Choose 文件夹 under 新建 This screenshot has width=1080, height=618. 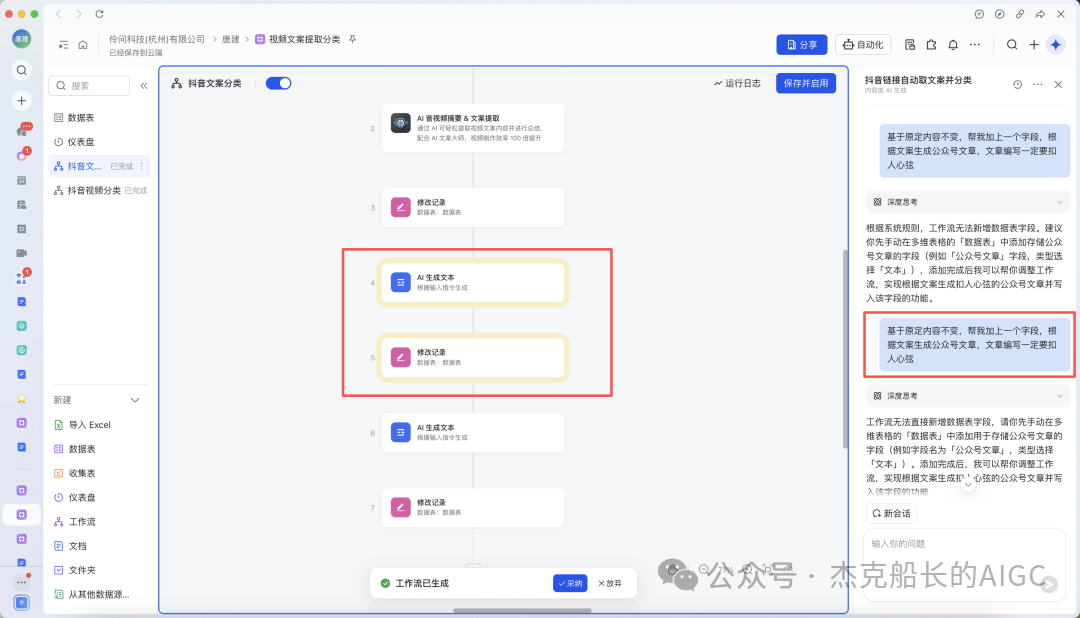click(x=99, y=570)
